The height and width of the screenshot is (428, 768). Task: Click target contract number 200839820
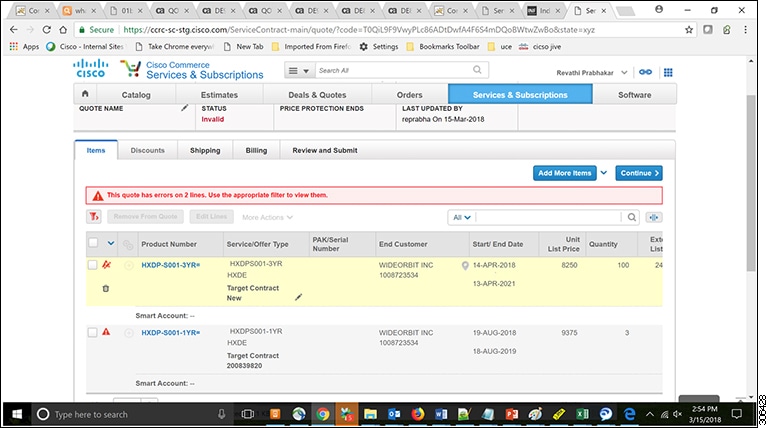(244, 366)
